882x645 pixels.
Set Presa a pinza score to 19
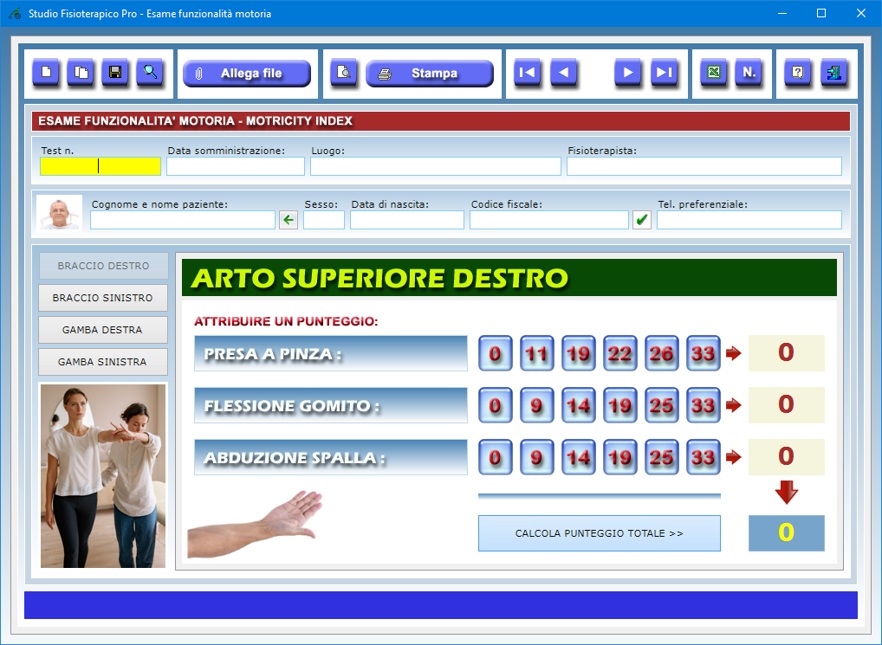(578, 353)
